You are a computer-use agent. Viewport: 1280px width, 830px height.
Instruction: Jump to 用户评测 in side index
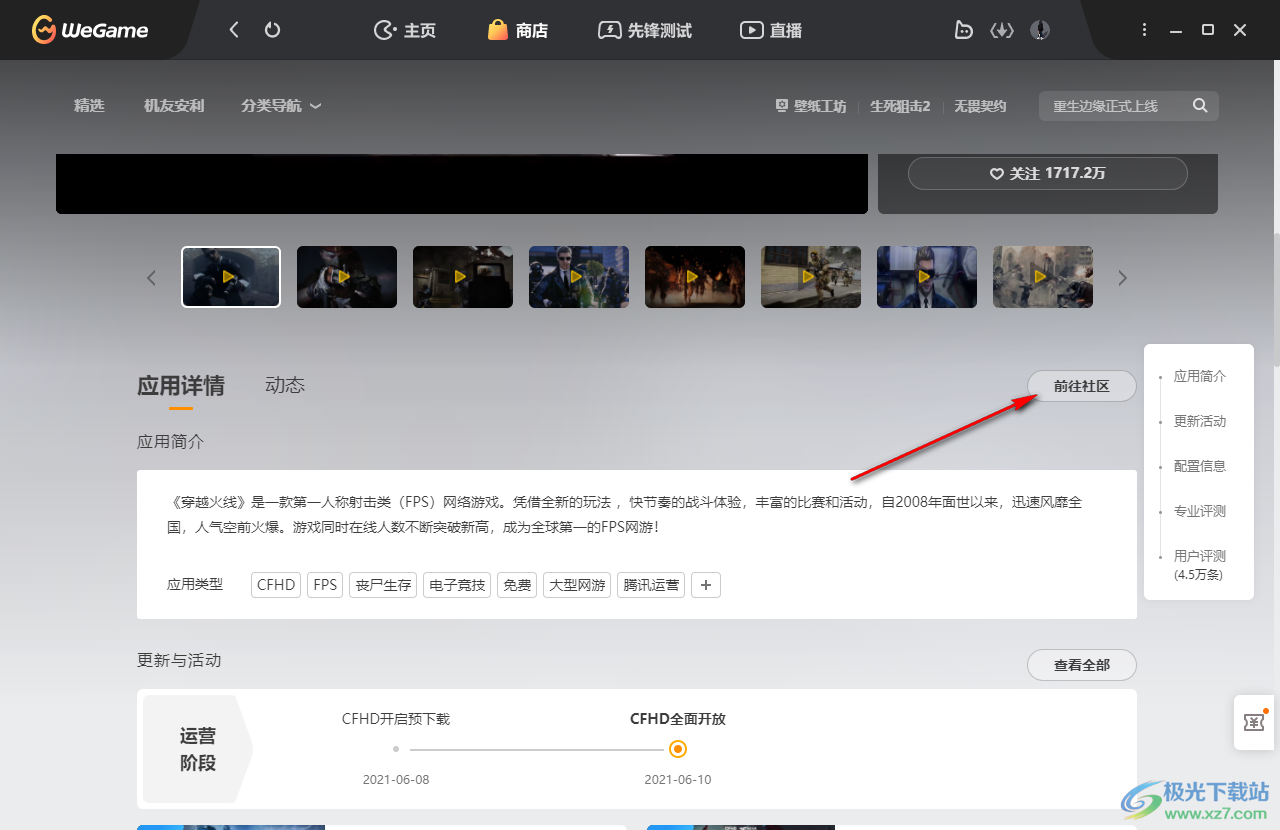point(1199,565)
